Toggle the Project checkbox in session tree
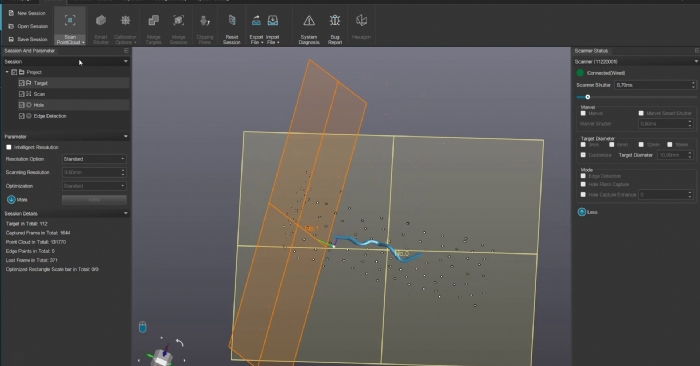700x366 pixels. (14, 72)
